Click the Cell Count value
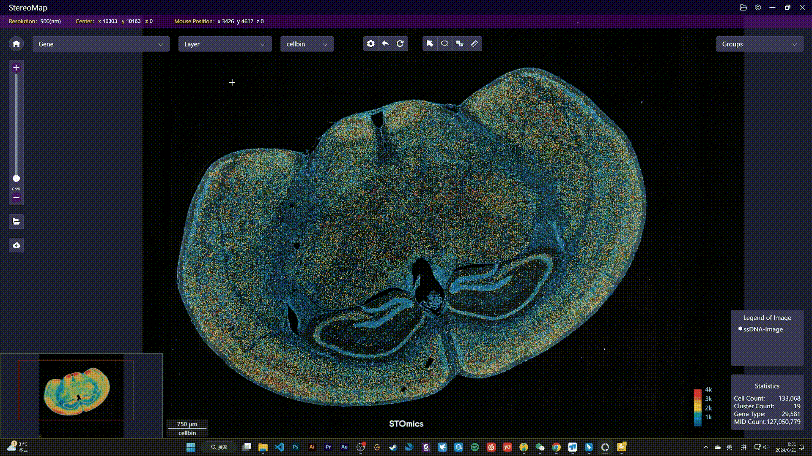The image size is (812, 456). click(x=790, y=399)
